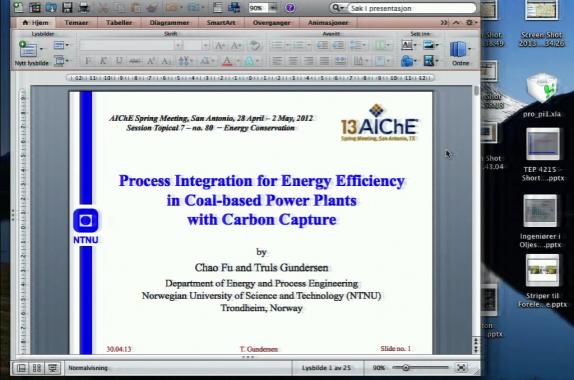Open the Ordne arrange icon
This screenshot has width=574, height=380.
(x=460, y=53)
